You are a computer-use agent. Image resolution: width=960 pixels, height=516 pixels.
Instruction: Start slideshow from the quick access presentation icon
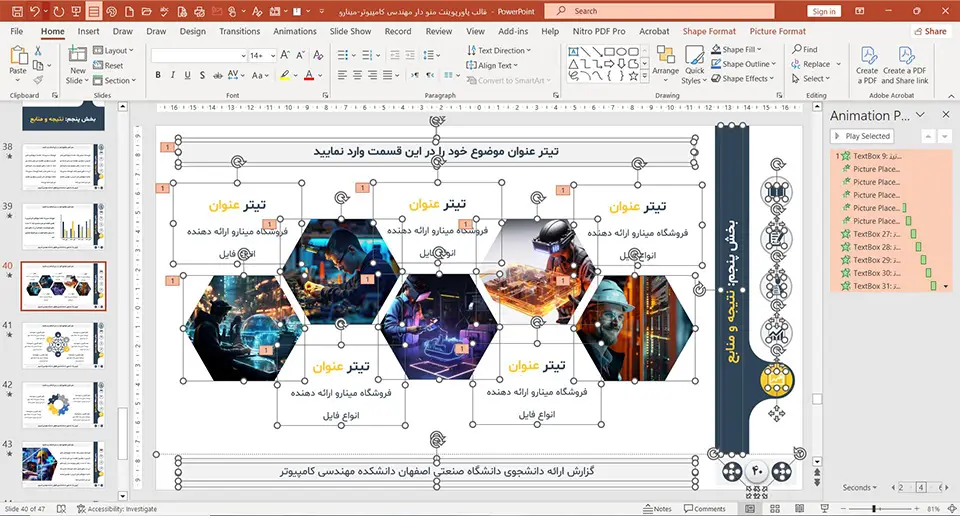coord(76,11)
